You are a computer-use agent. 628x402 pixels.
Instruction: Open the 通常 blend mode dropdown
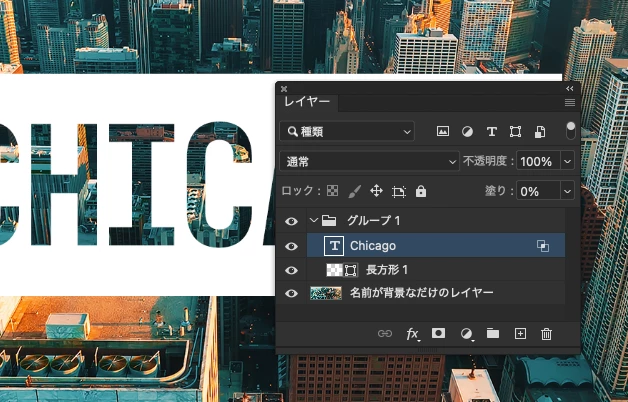pyautogui.click(x=369, y=161)
